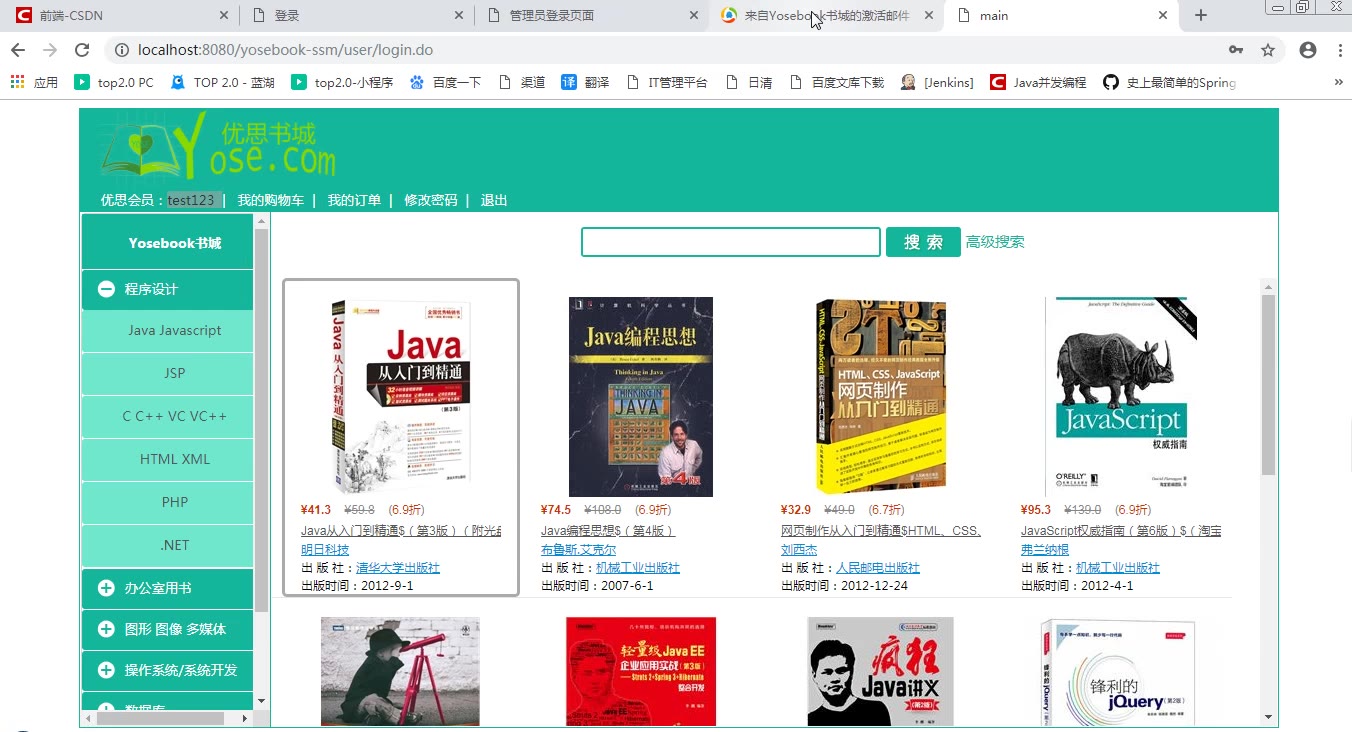
Task: Click the book search text field
Action: 731,242
